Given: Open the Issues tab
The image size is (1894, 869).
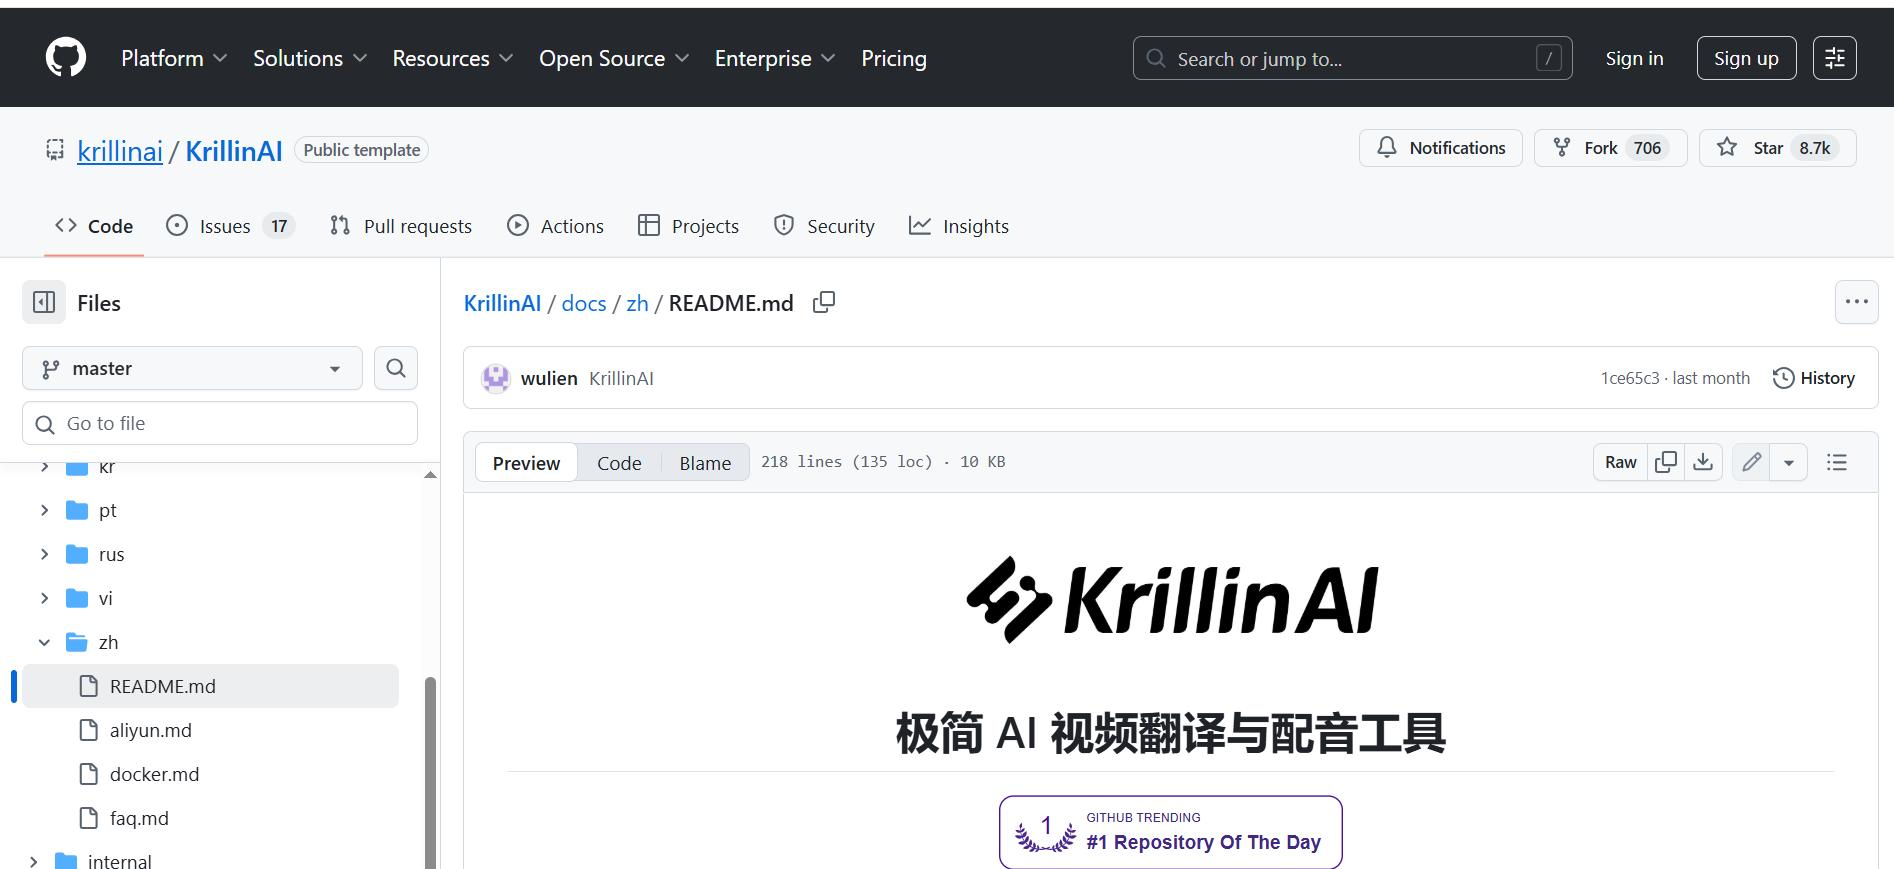Looking at the screenshot, I should [x=230, y=226].
